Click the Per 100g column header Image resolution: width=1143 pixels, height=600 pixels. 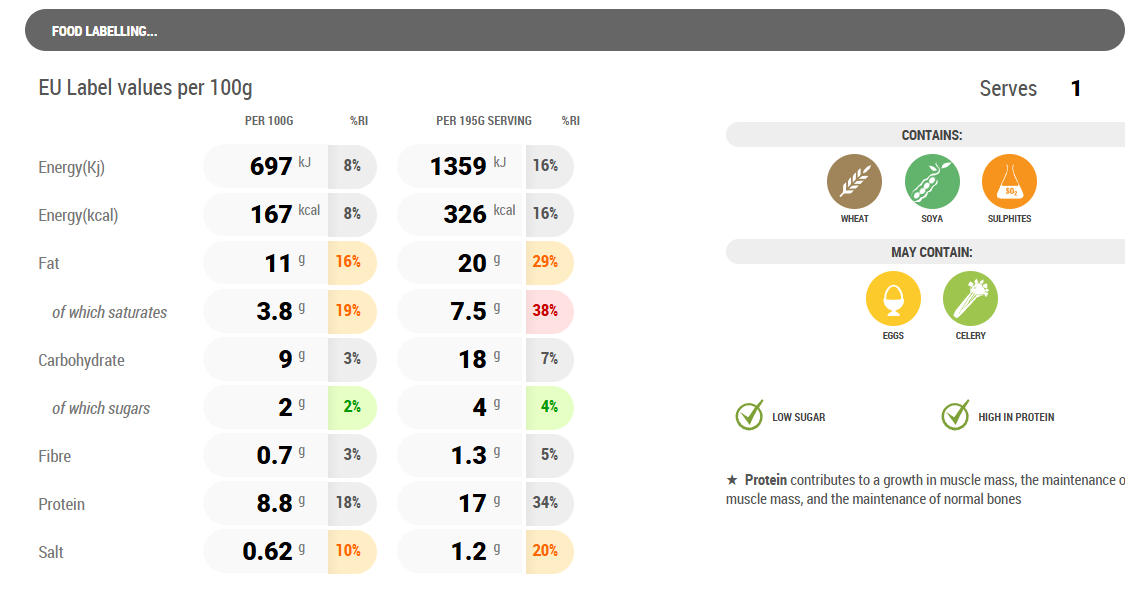coord(269,121)
